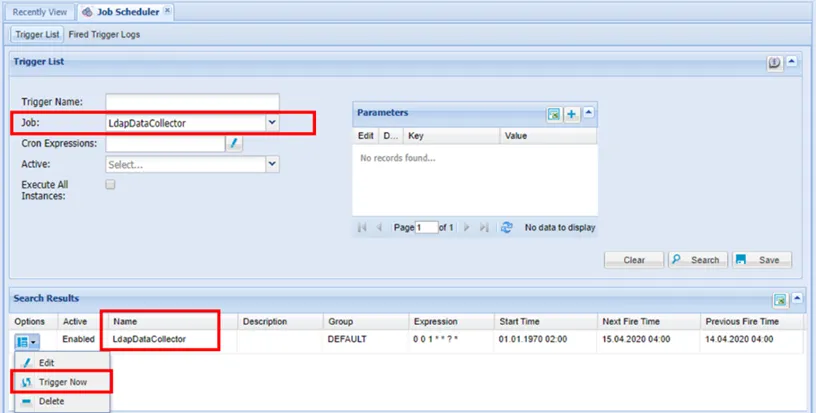Close the Job Scheduler tab
This screenshot has width=816, height=413.
pos(167,10)
